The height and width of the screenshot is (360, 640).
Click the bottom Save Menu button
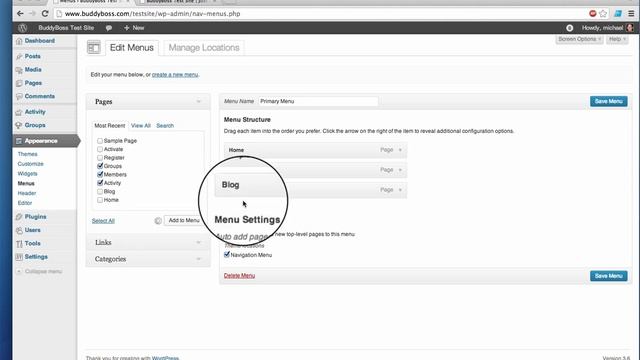[609, 276]
